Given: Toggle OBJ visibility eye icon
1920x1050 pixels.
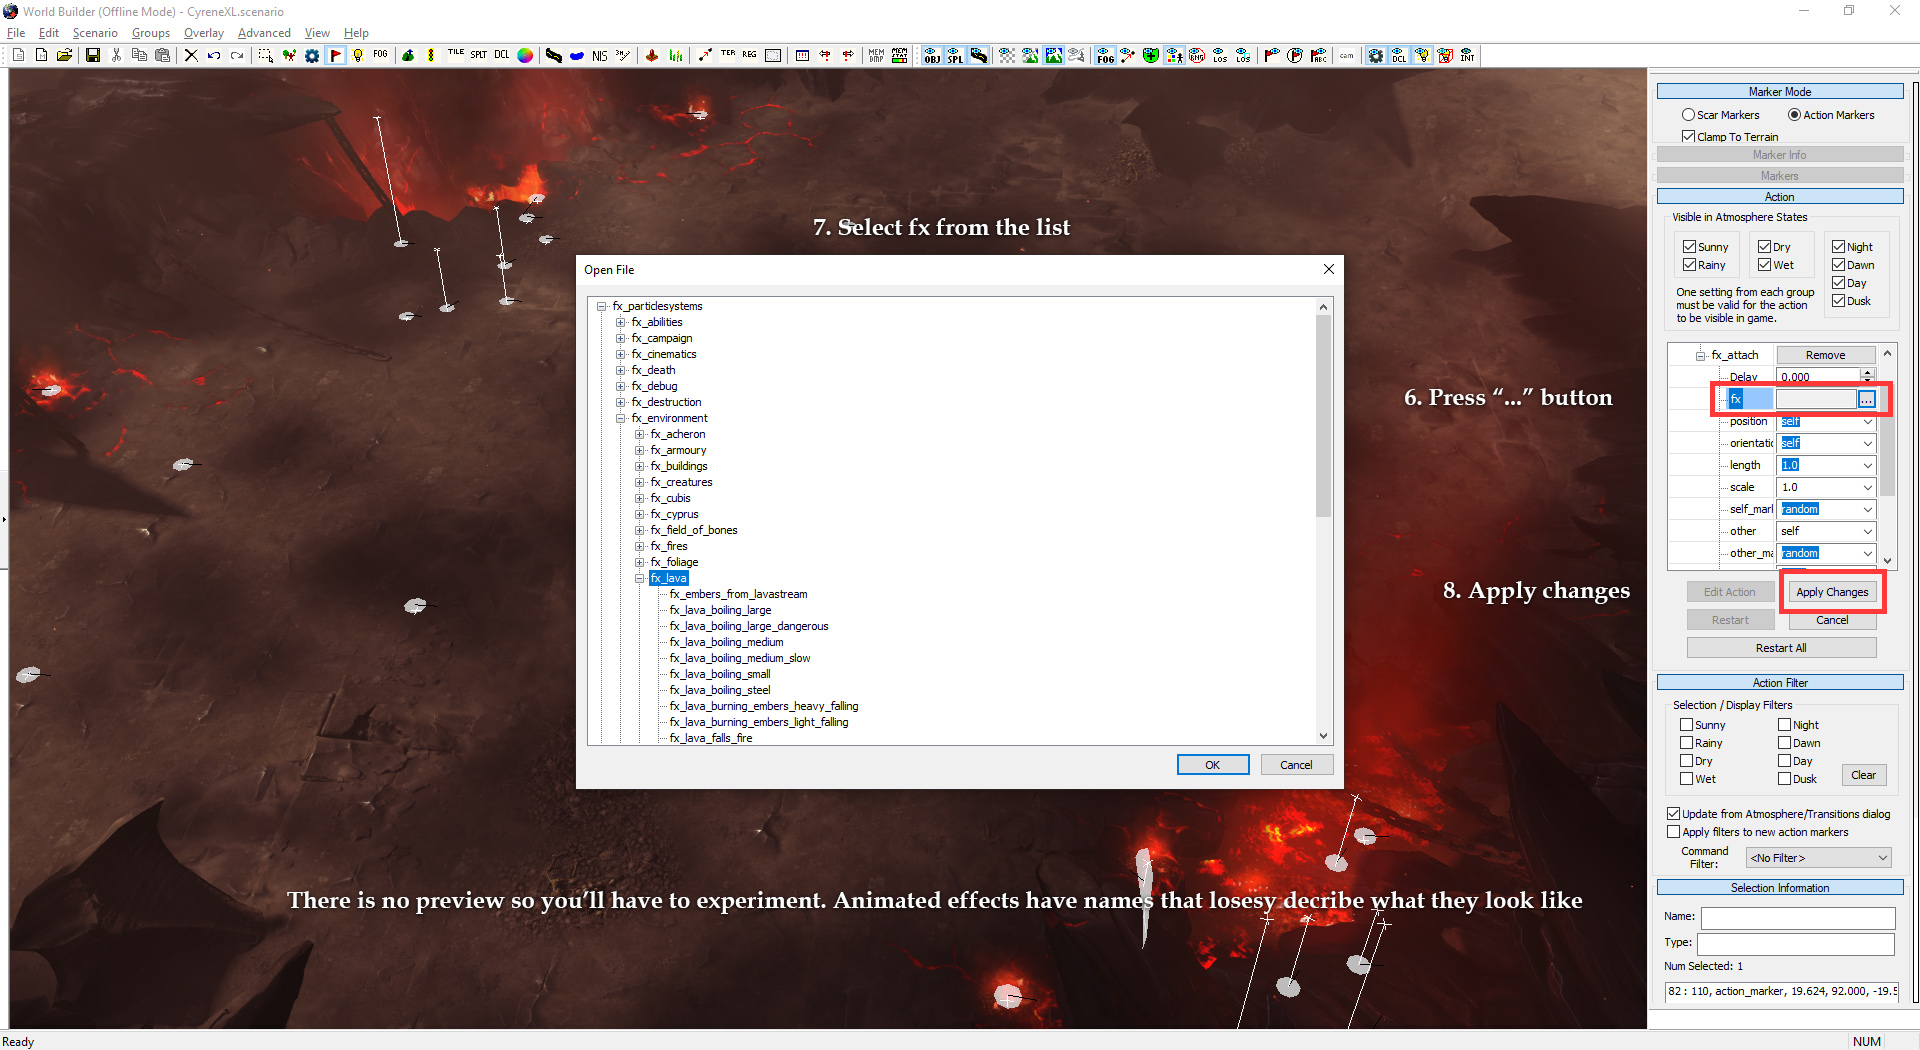Looking at the screenshot, I should [932, 56].
